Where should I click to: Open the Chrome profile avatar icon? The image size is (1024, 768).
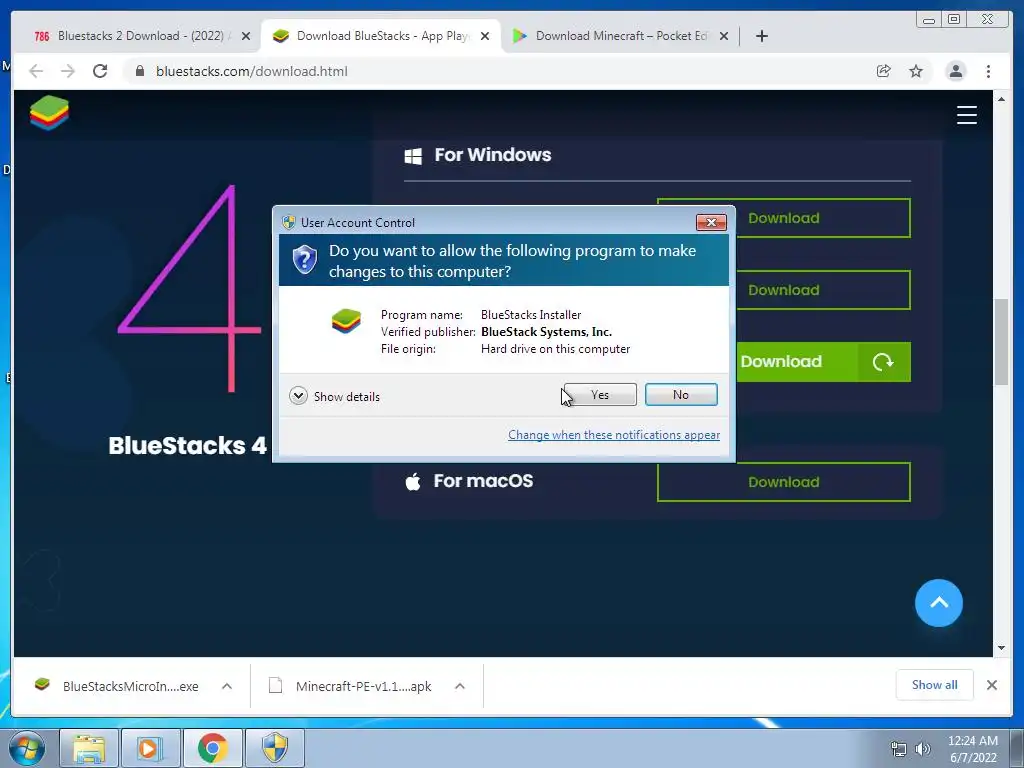[x=955, y=71]
